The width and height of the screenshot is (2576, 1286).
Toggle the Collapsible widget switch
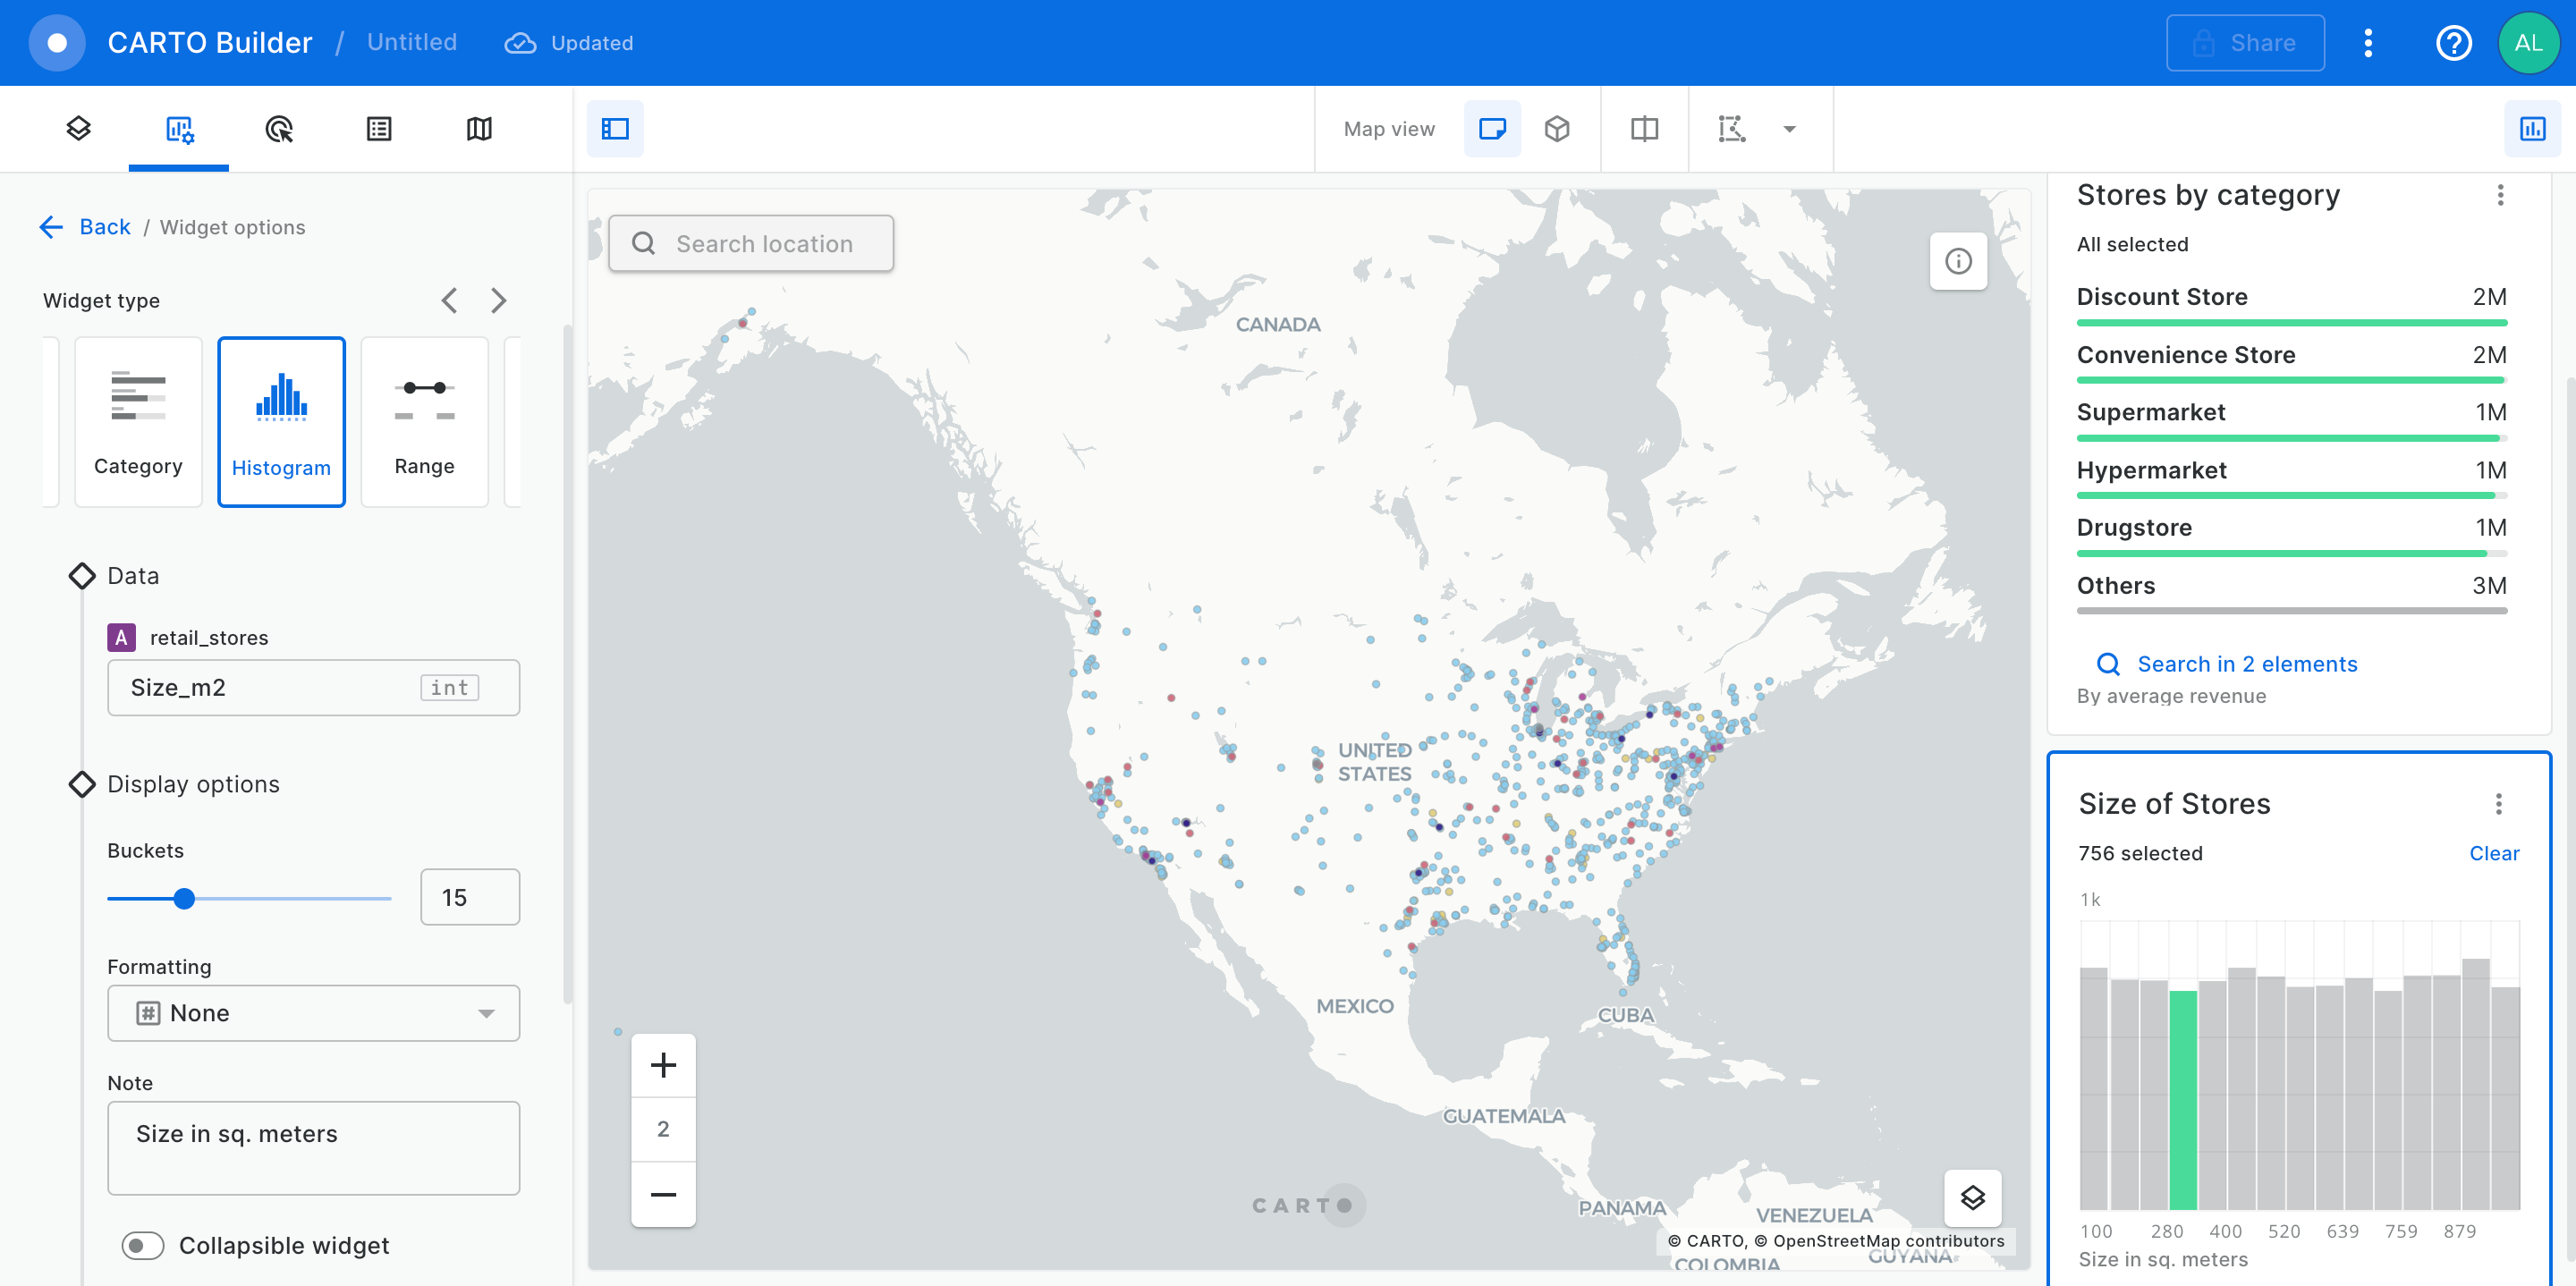[143, 1245]
